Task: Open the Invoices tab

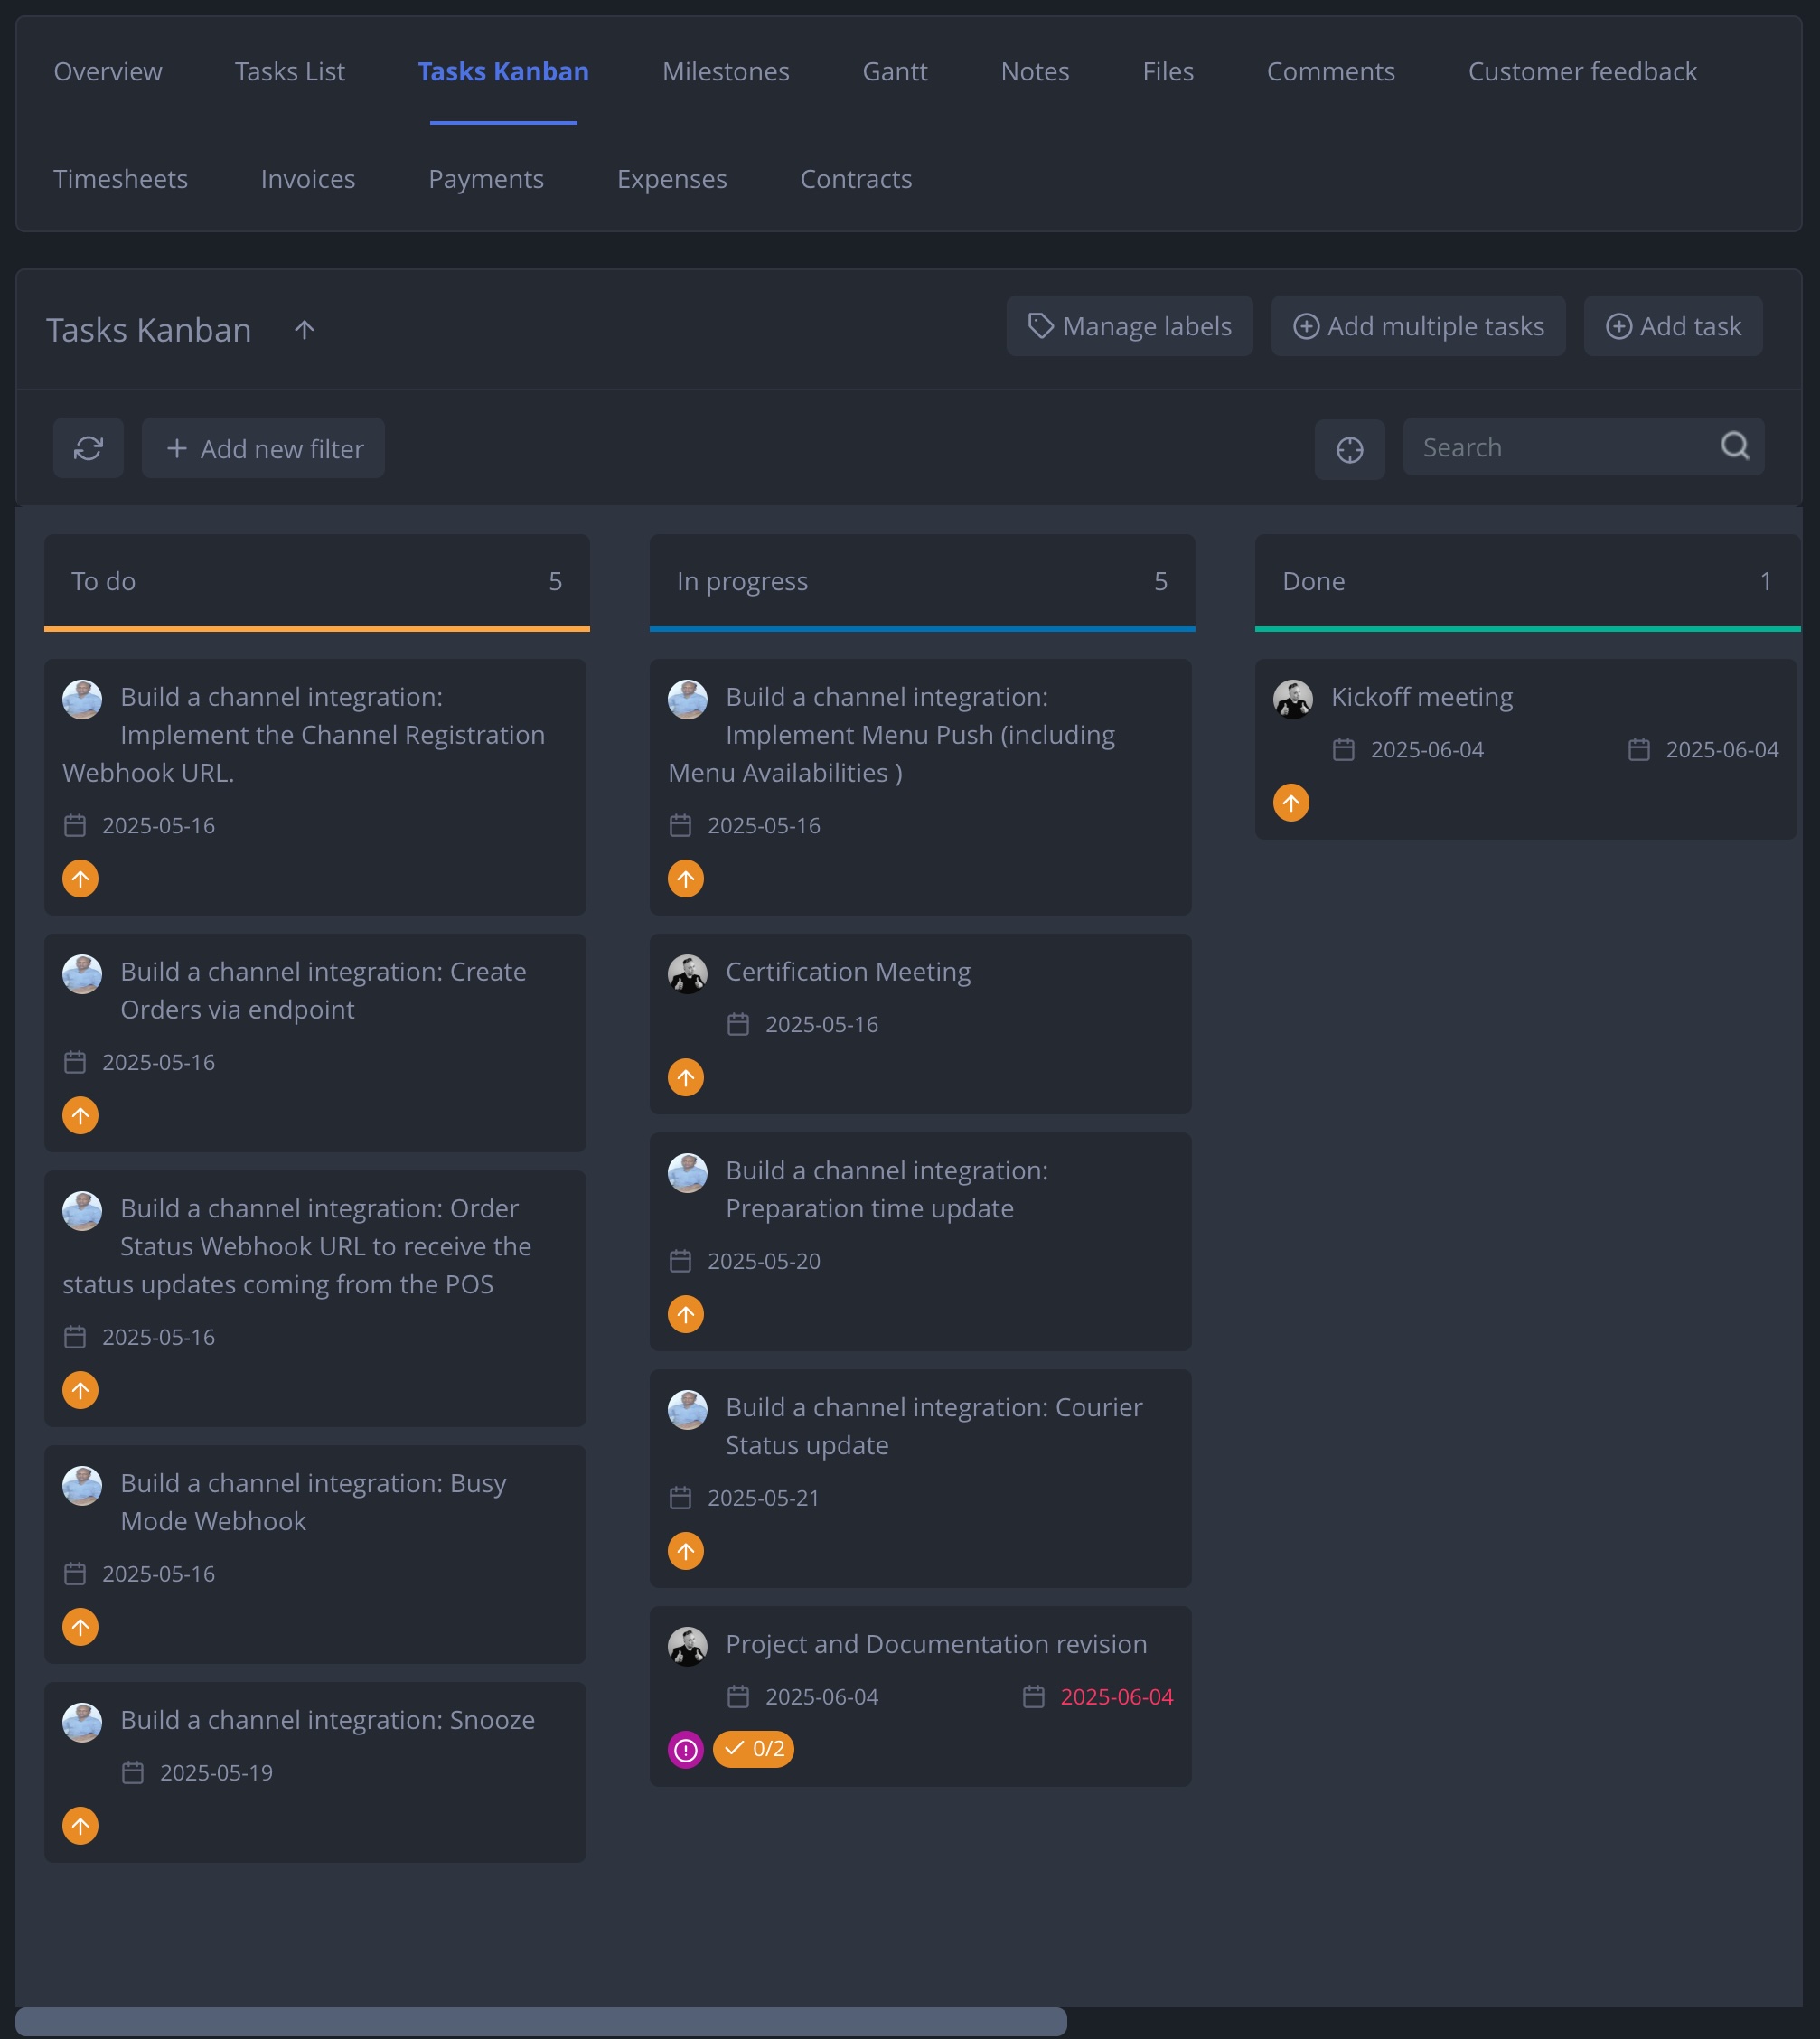Action: 307,179
